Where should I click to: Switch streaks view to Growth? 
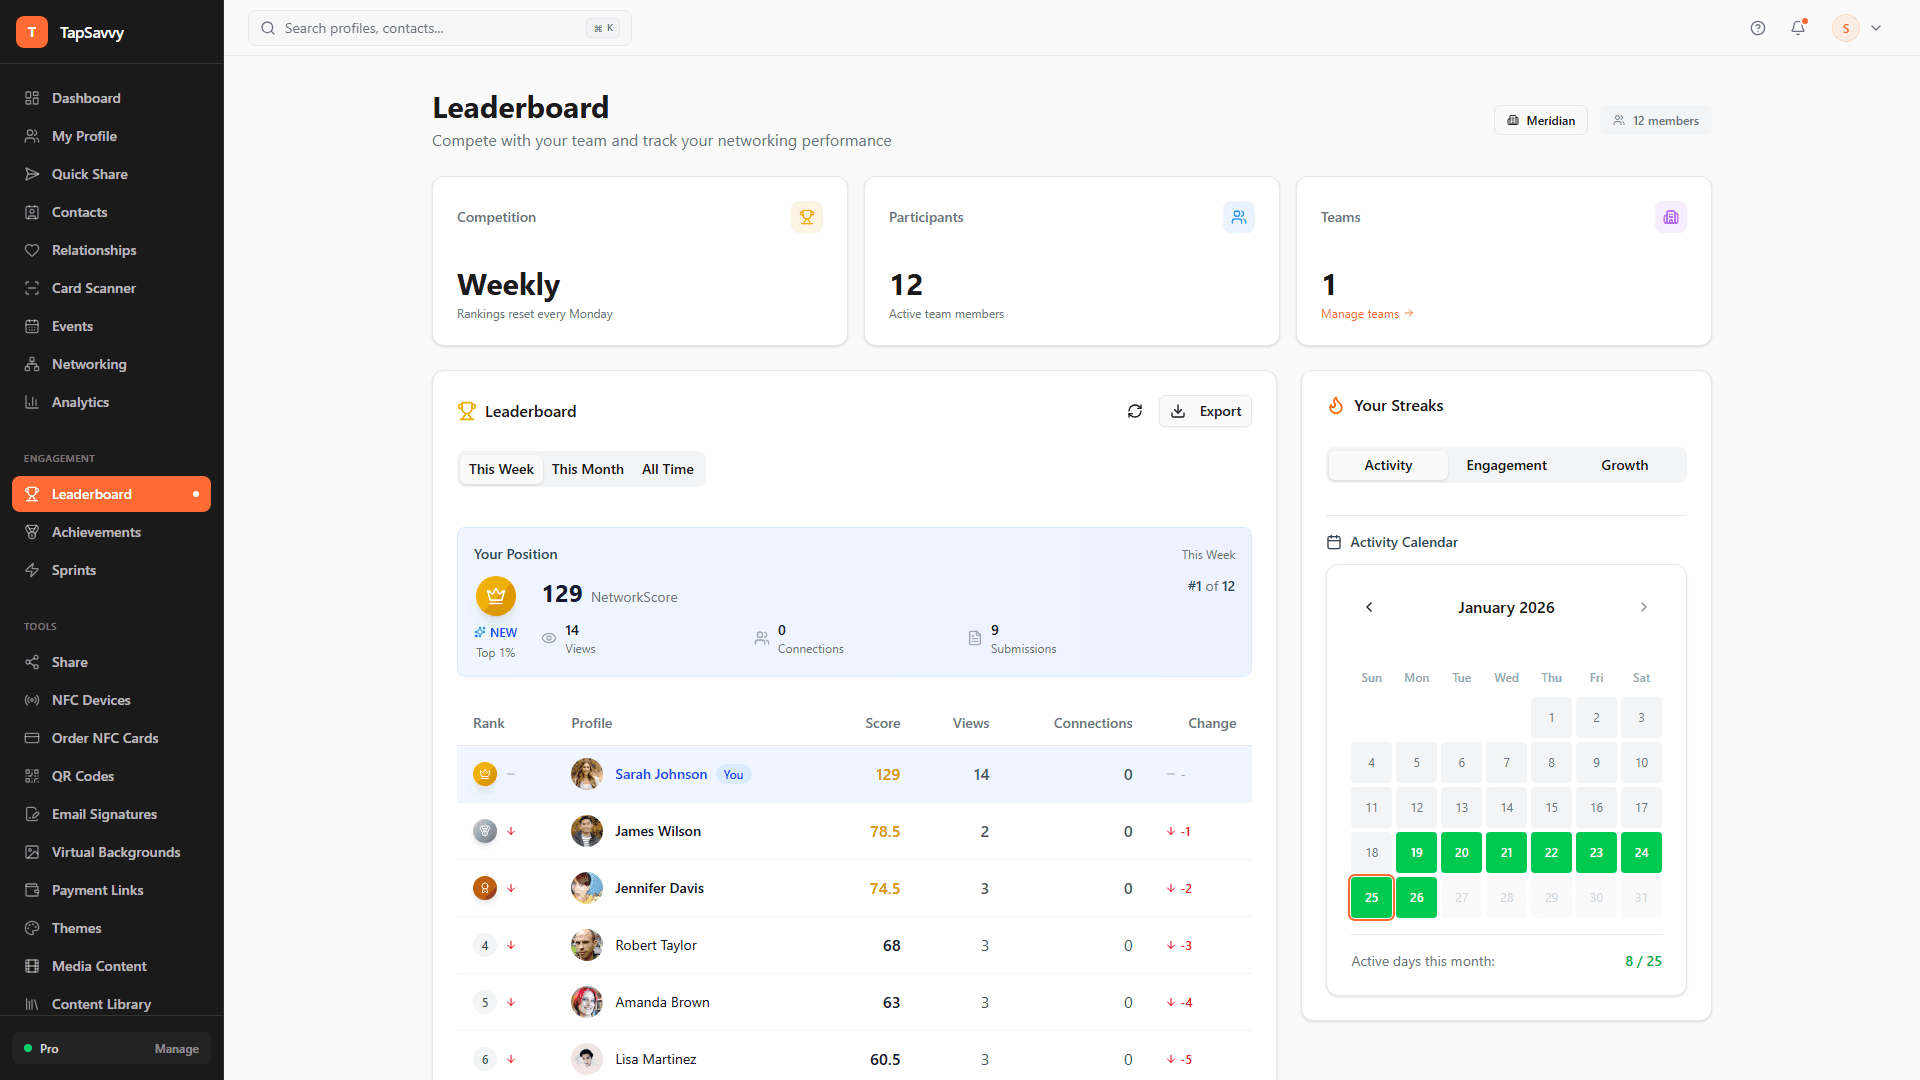pos(1623,465)
